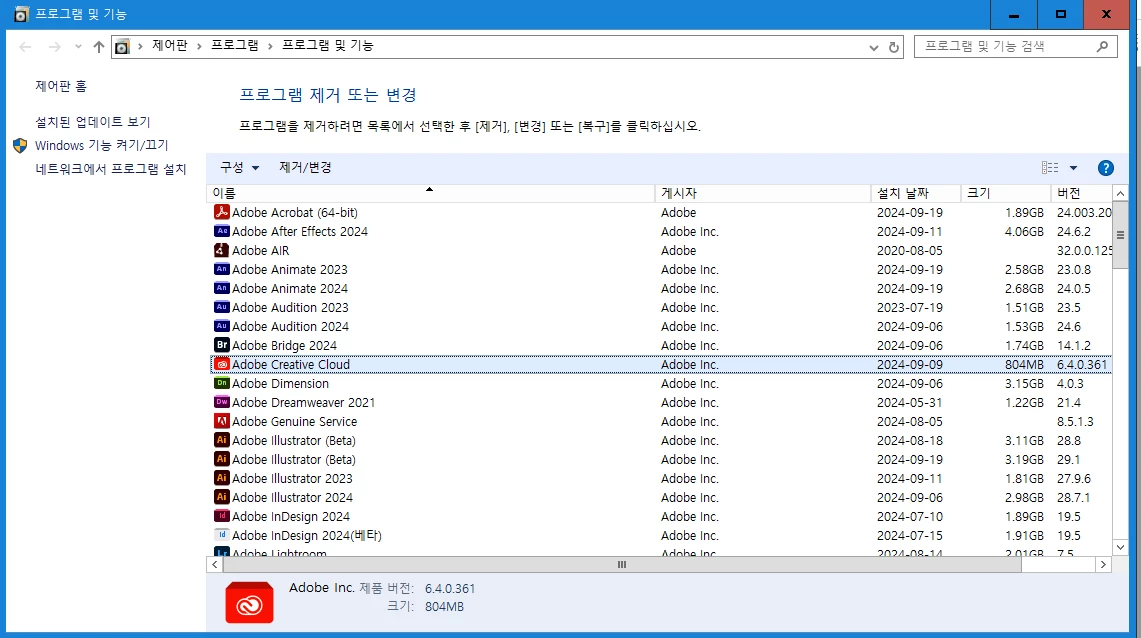This screenshot has height=638, width=1141.
Task: Open the address bar history dropdown
Action: [873, 47]
